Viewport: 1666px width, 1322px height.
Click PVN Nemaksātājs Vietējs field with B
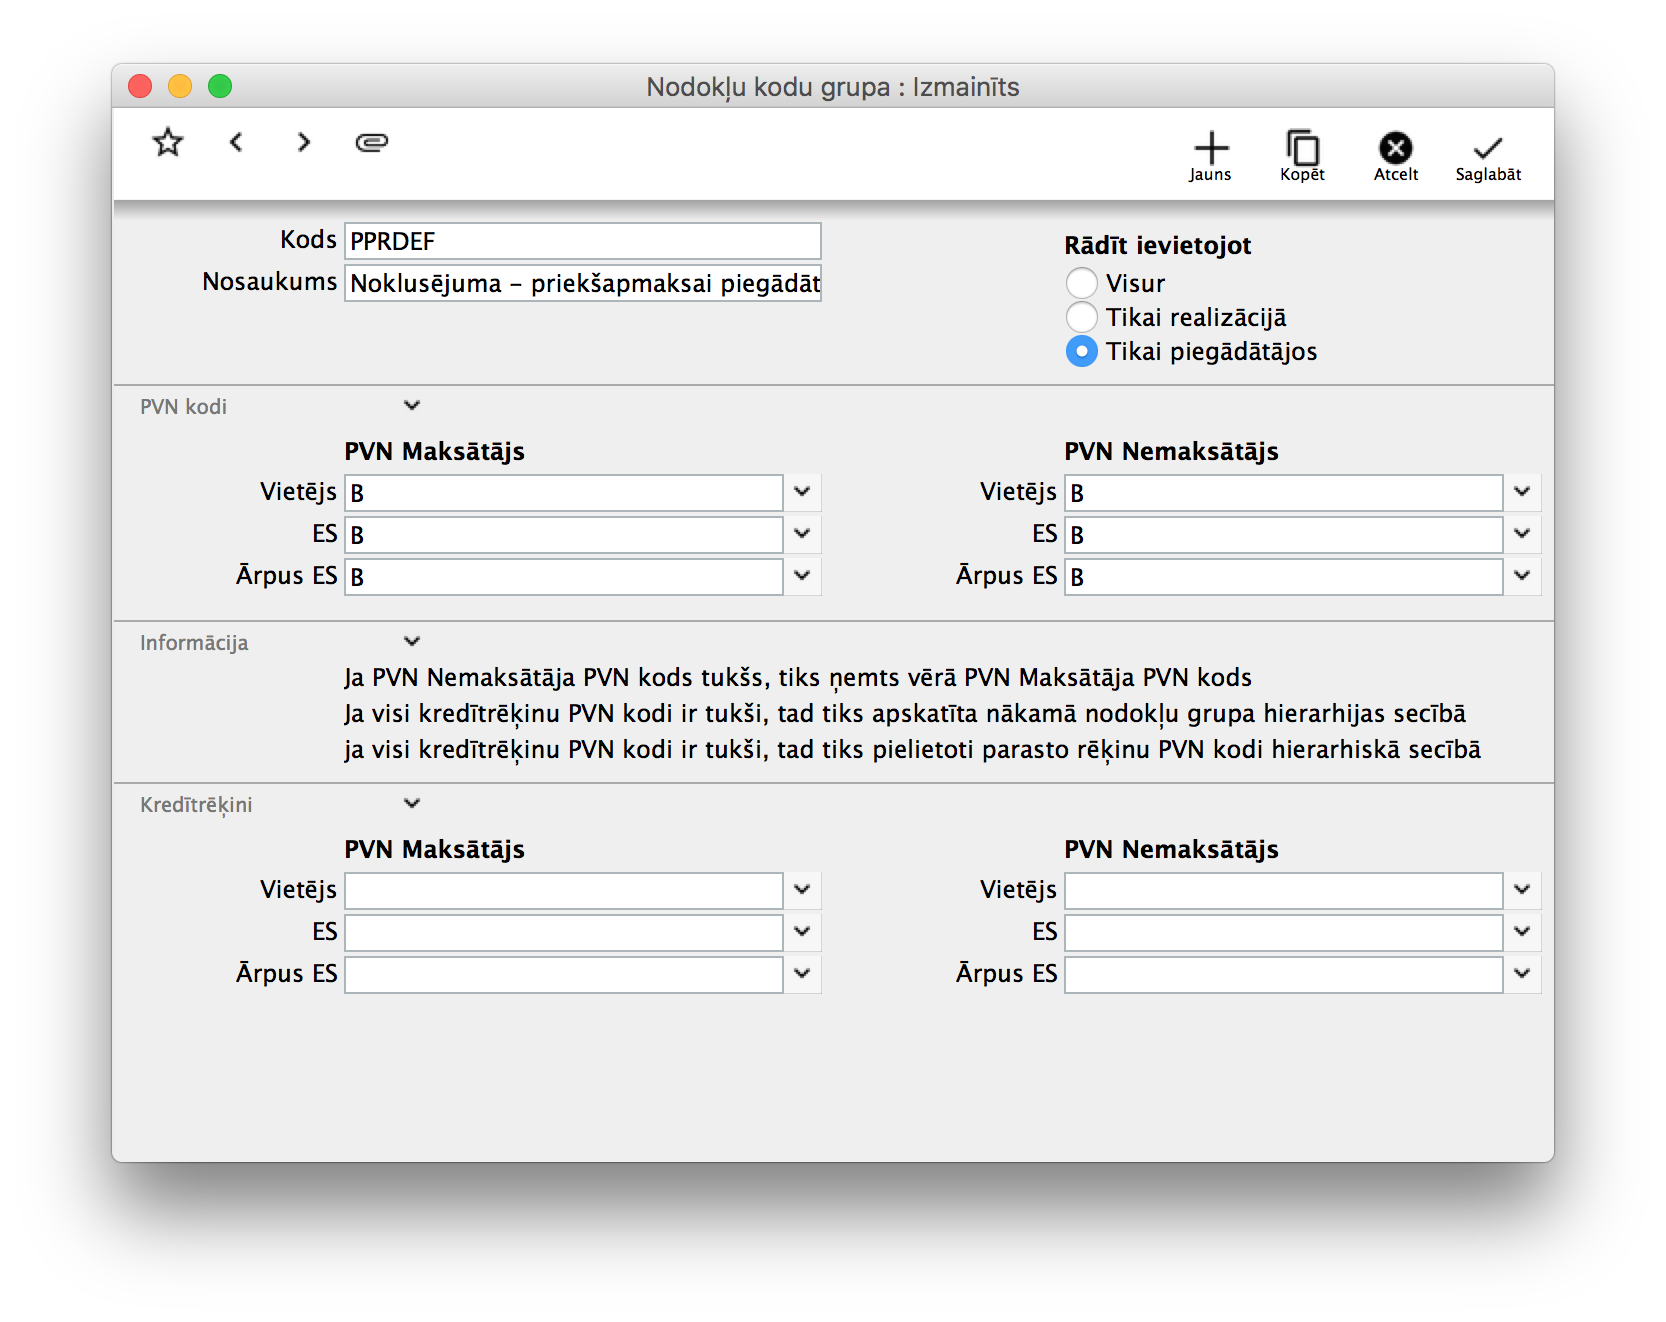coord(1284,493)
